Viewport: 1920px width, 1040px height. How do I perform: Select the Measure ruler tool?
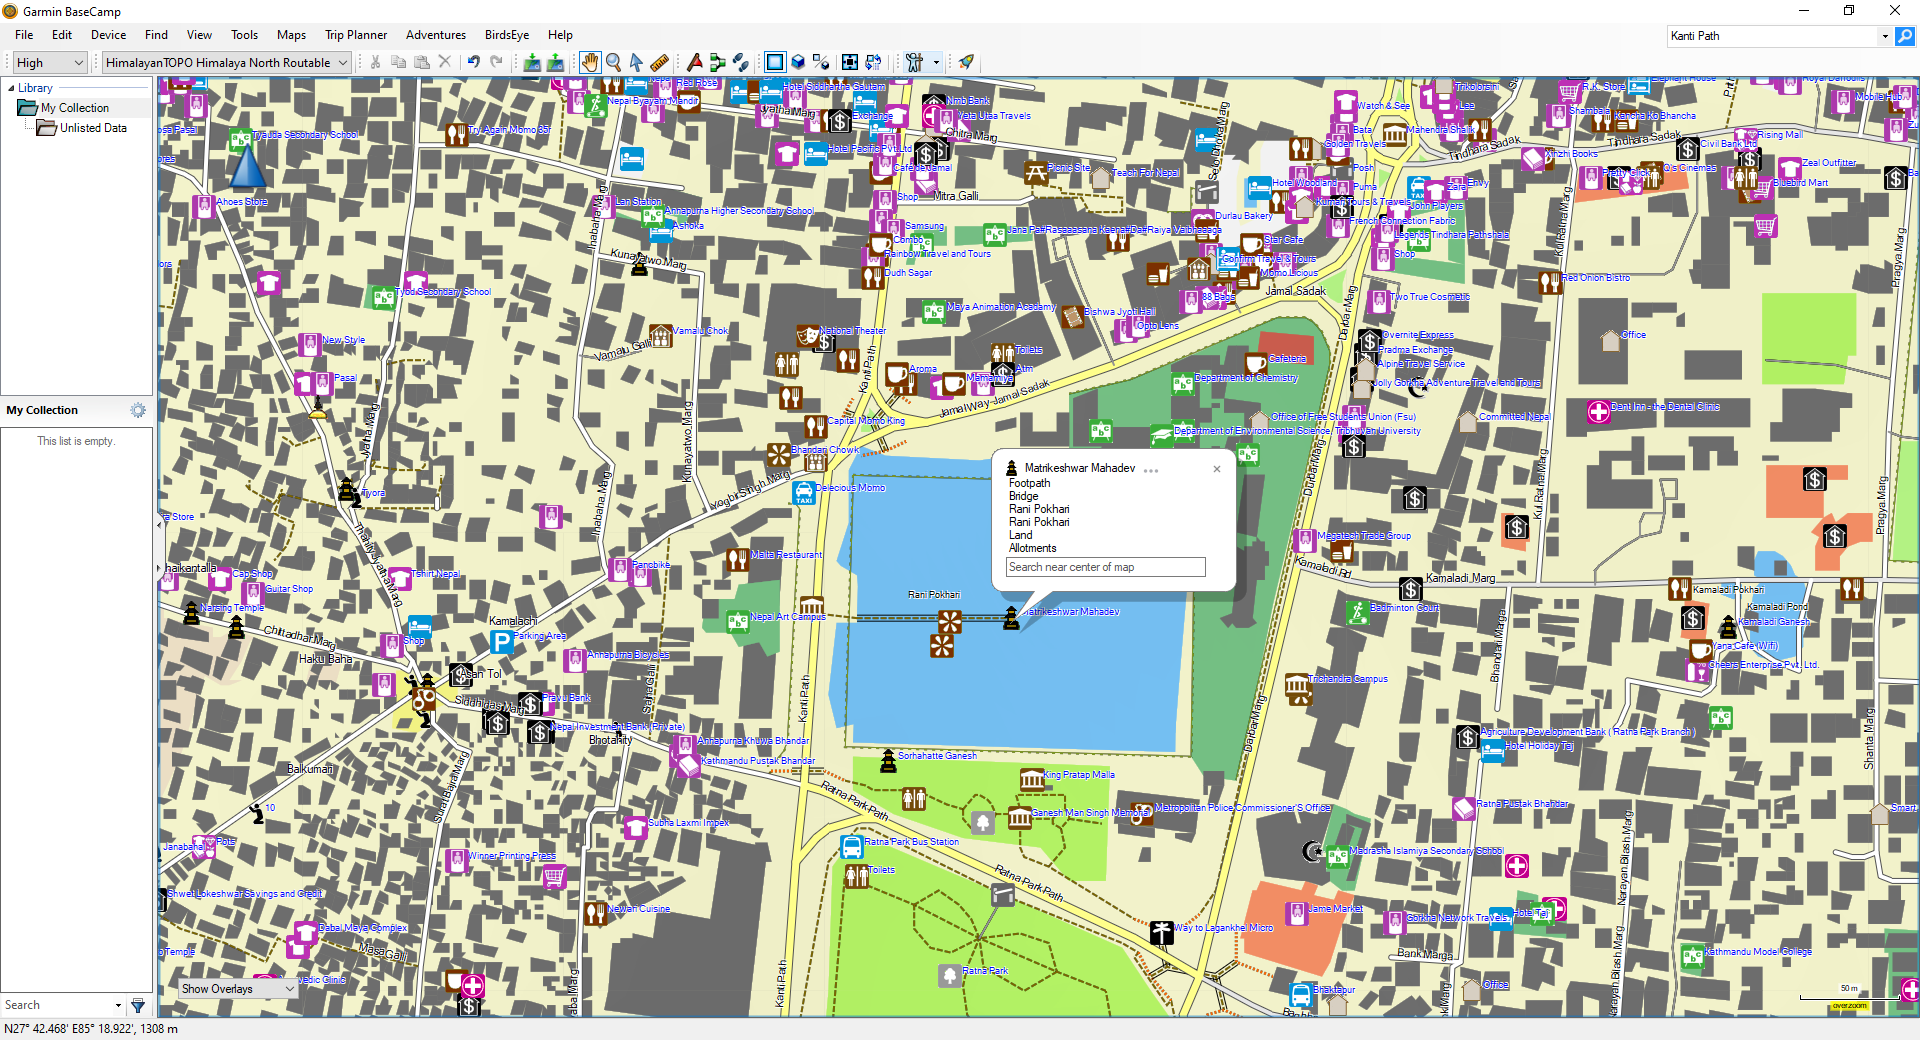(659, 62)
